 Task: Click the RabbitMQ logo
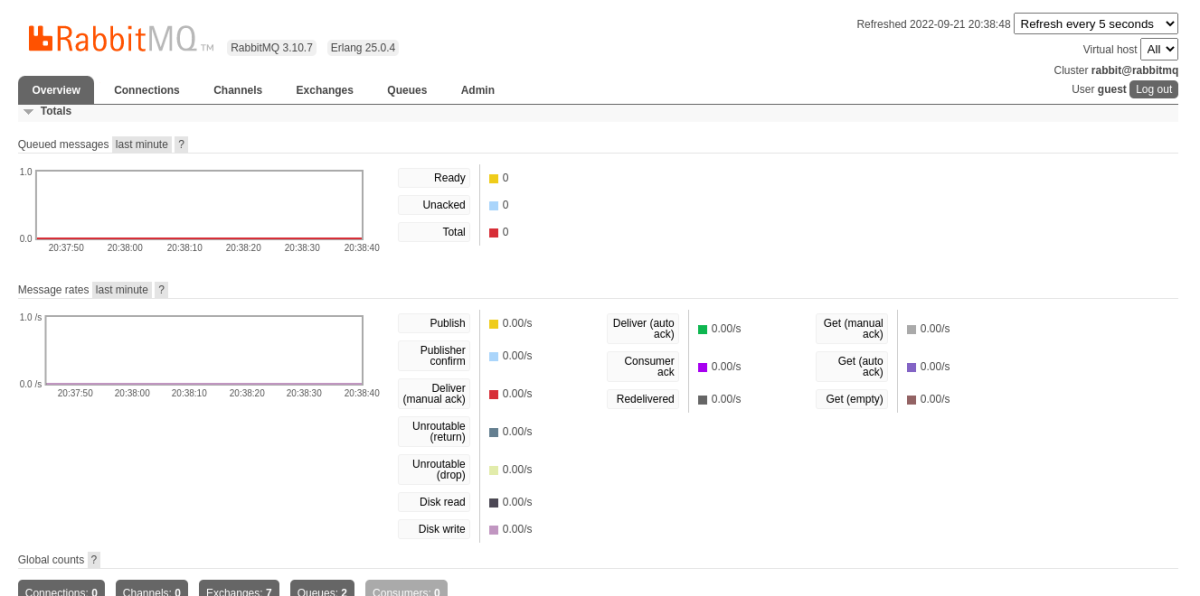[x=121, y=40]
